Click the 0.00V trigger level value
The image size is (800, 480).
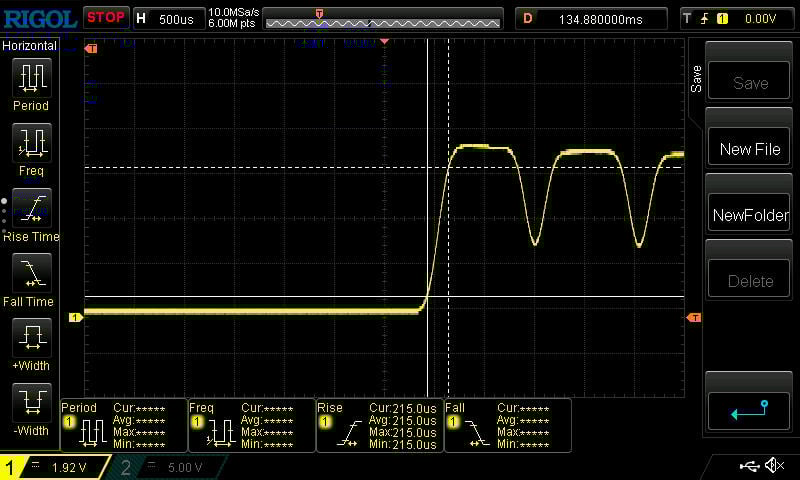(760, 19)
